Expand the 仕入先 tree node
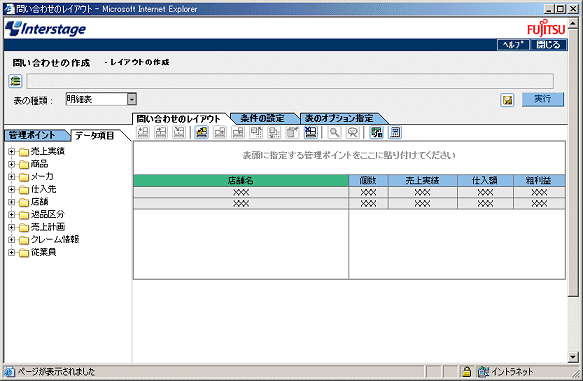 (x=12, y=189)
